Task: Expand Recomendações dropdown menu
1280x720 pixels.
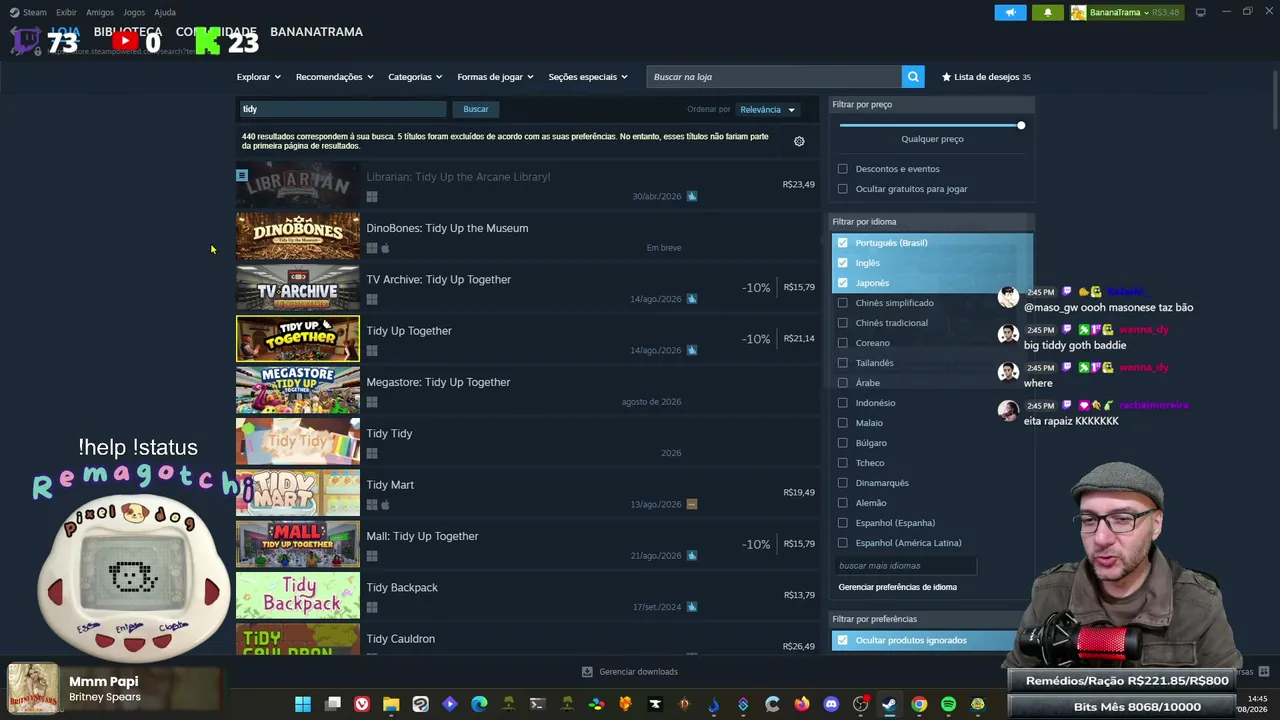Action: [334, 77]
